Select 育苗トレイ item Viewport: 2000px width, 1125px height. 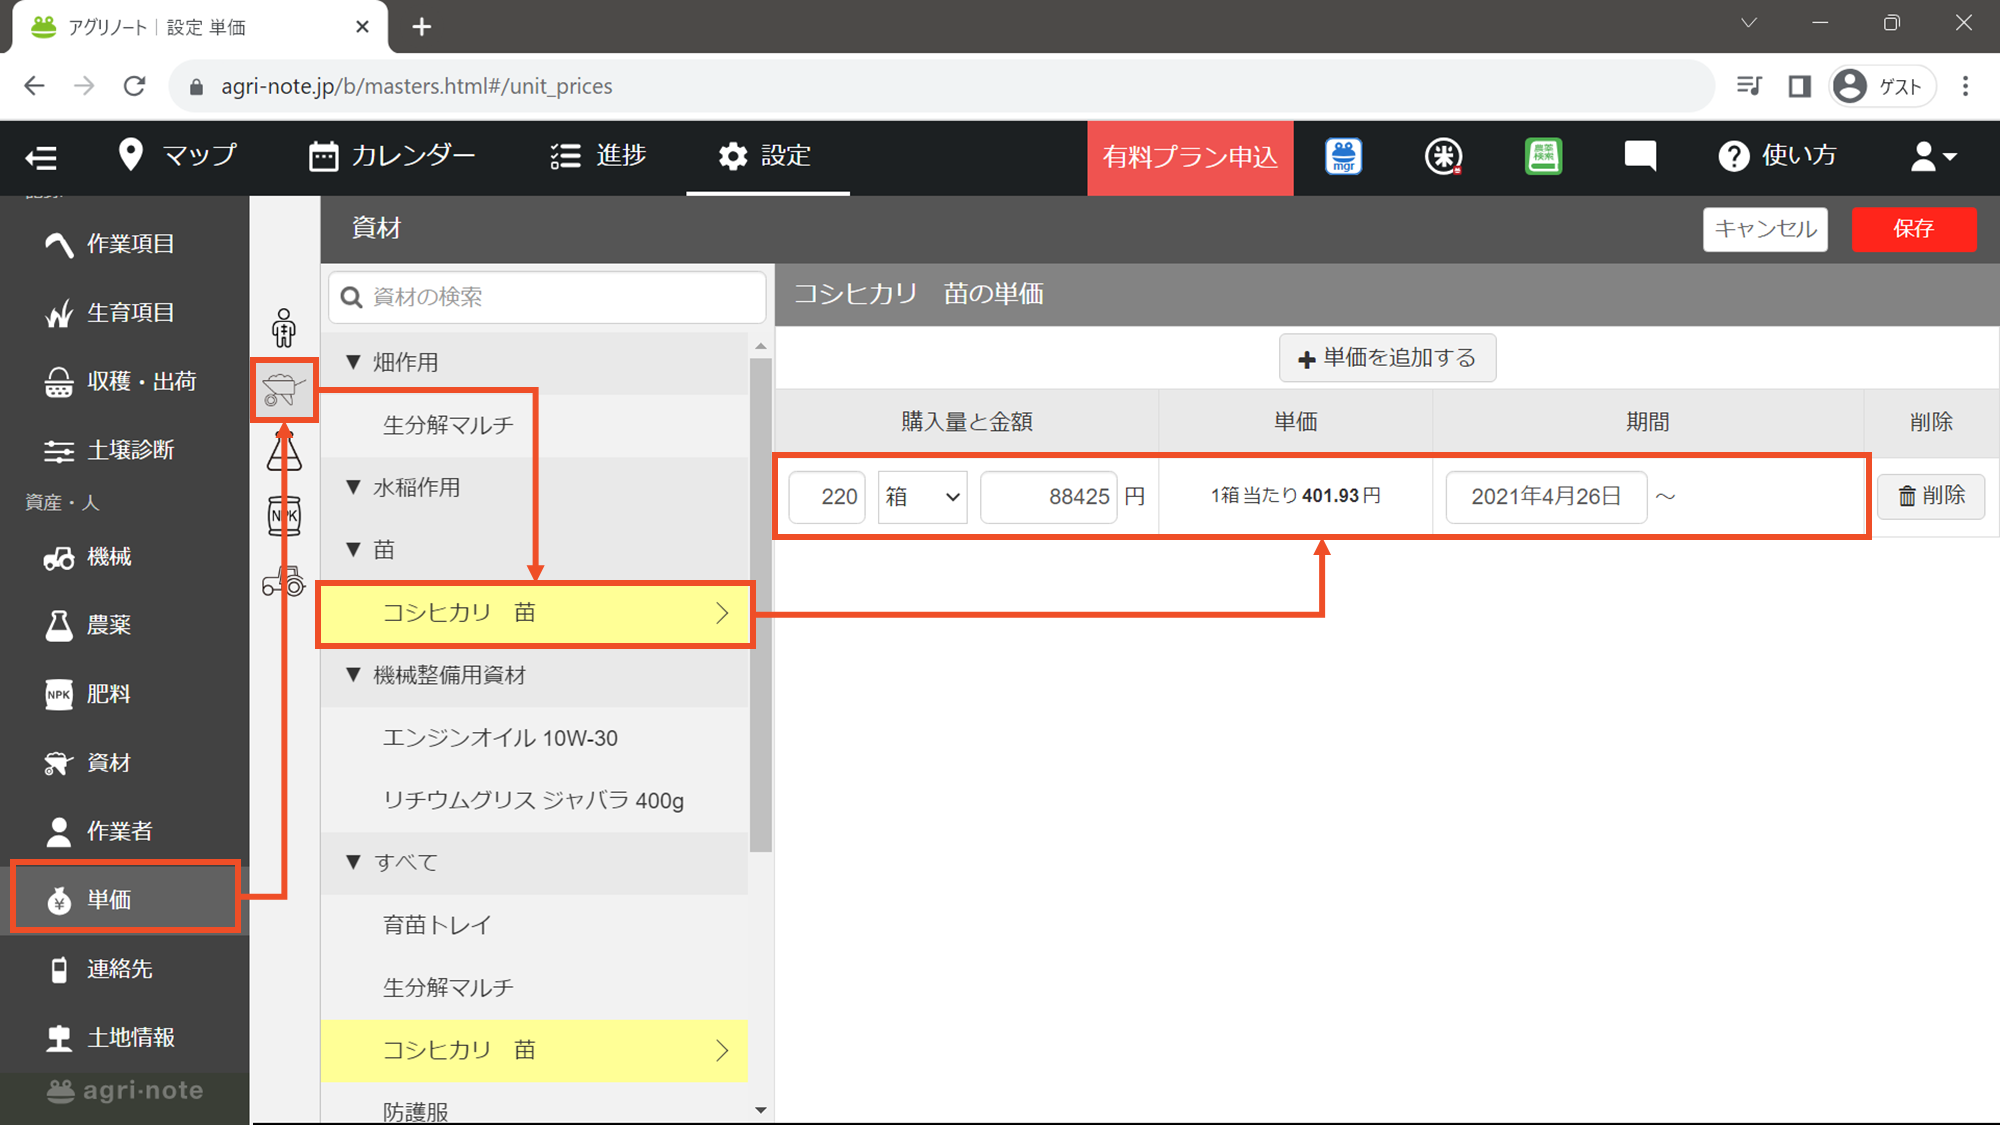[x=534, y=925]
